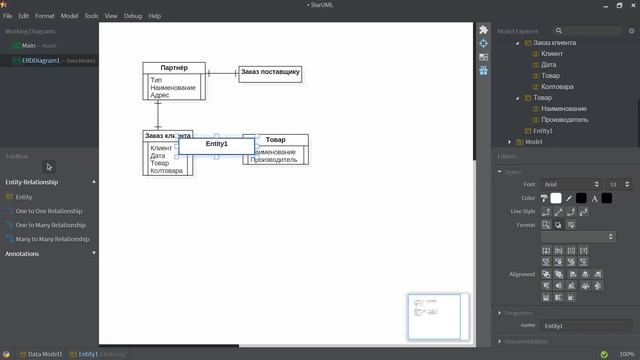Click Data Model1 breadcrumb in status bar
Image resolution: width=640 pixels, height=360 pixels.
(41, 354)
